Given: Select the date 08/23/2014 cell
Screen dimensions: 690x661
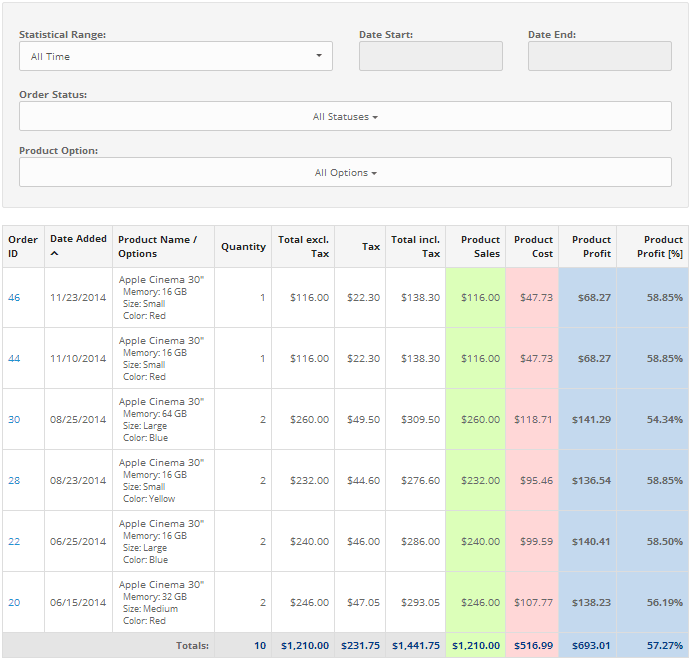Looking at the screenshot, I should tap(78, 481).
